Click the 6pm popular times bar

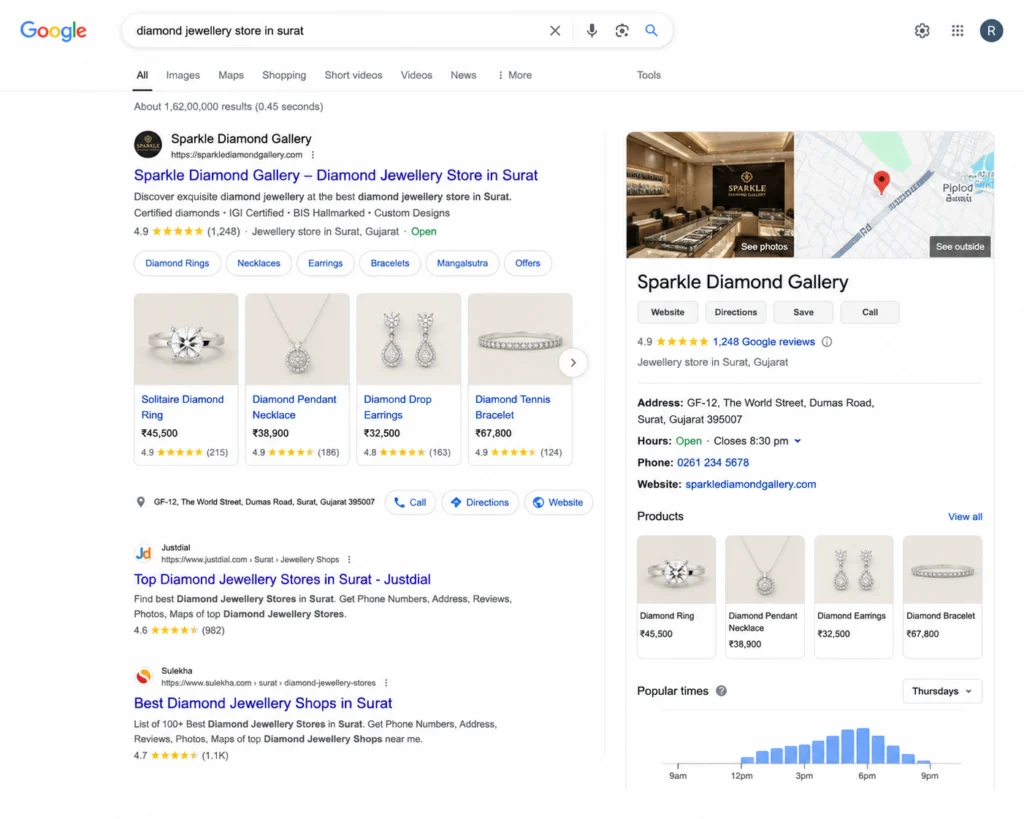pos(863,745)
